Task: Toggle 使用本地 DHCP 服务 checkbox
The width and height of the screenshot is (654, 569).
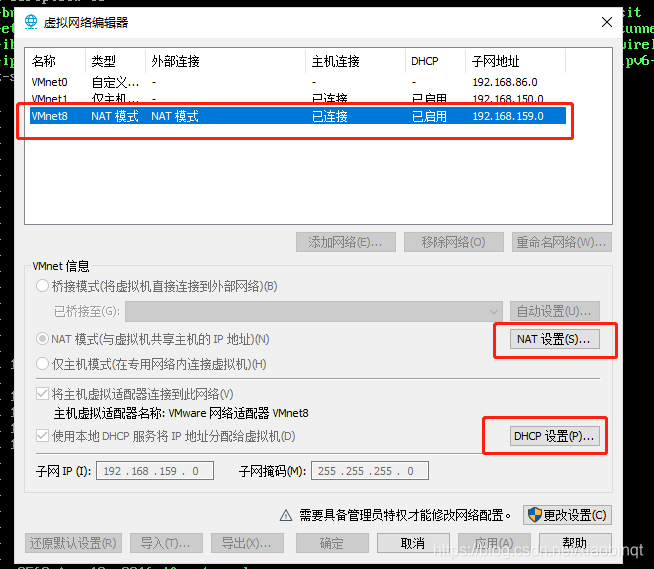Action: coord(42,436)
